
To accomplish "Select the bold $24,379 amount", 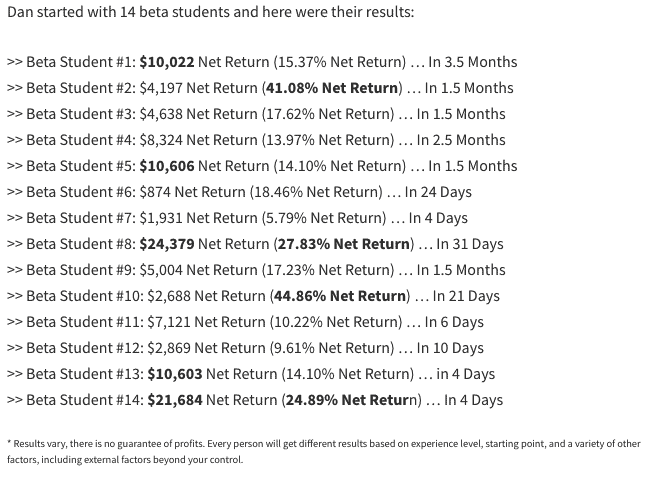I will [x=167, y=244].
